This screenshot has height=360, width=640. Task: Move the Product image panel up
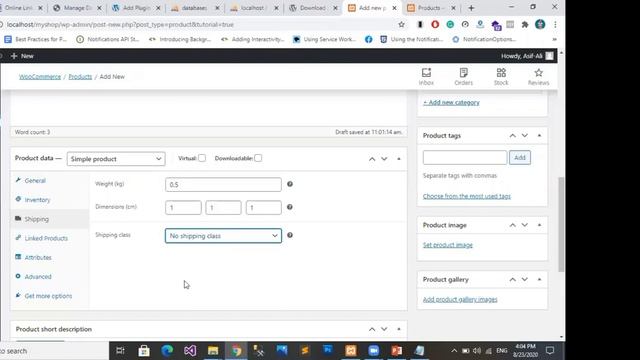pyautogui.click(x=513, y=225)
